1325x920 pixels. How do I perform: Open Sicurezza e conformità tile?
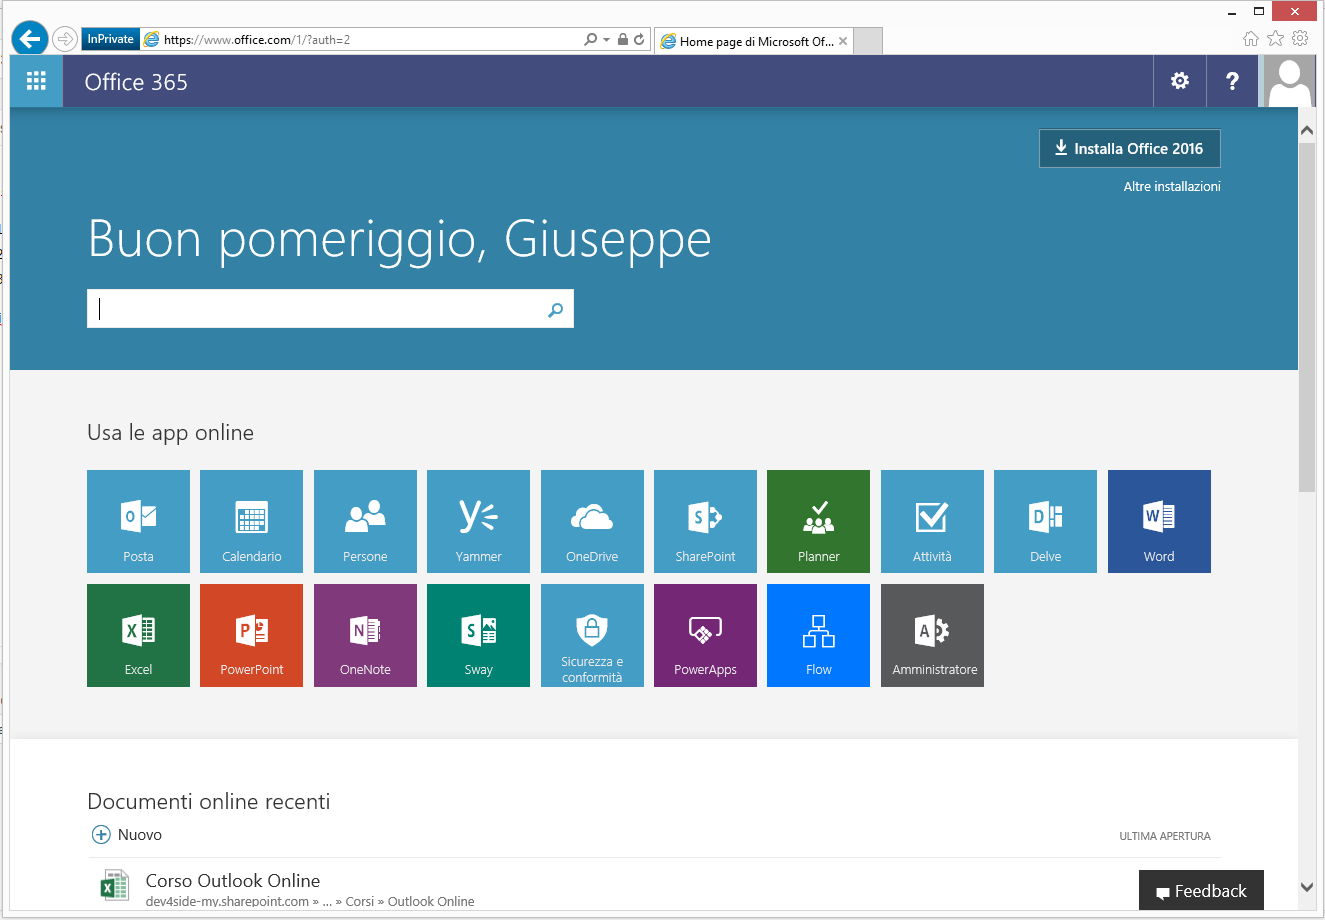[592, 635]
